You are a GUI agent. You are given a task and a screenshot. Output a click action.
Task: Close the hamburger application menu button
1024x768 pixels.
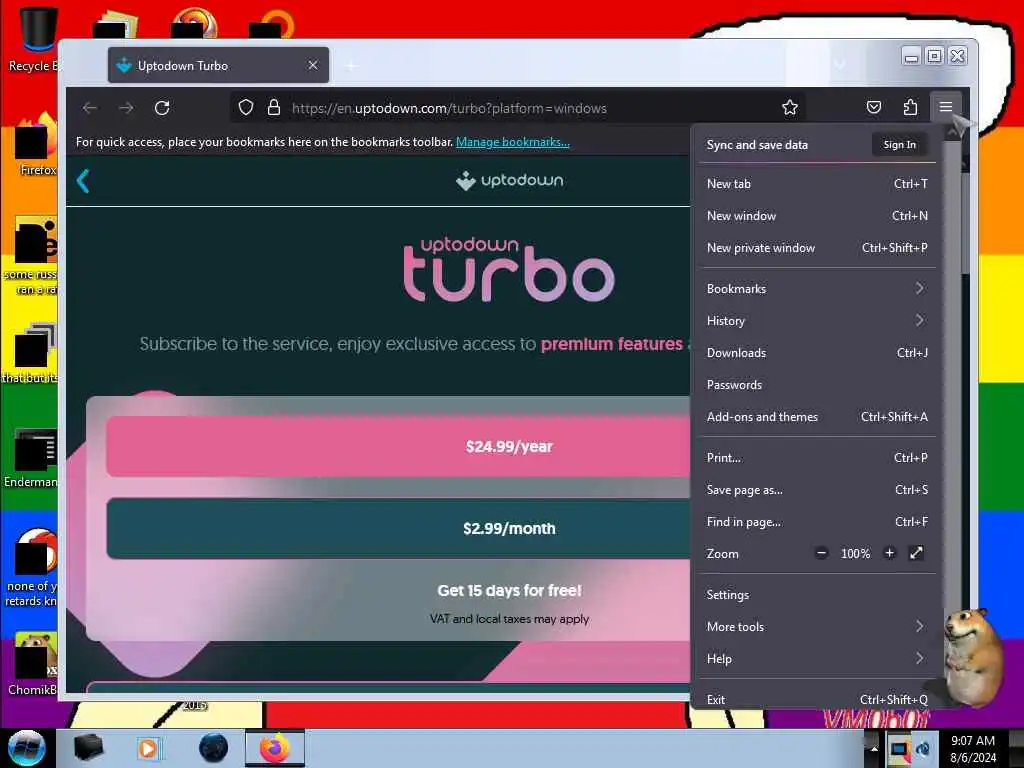[946, 107]
